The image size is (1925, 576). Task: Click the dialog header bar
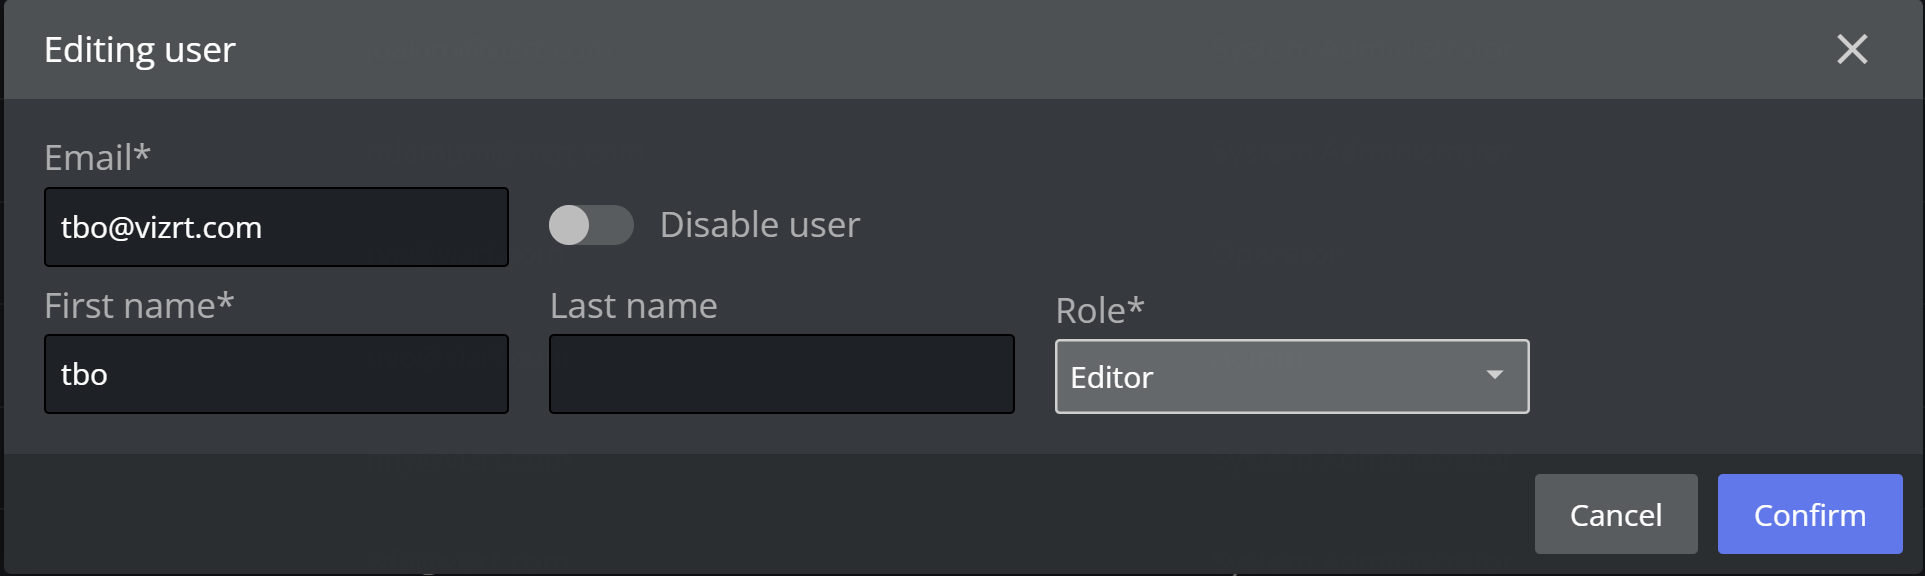point(960,49)
